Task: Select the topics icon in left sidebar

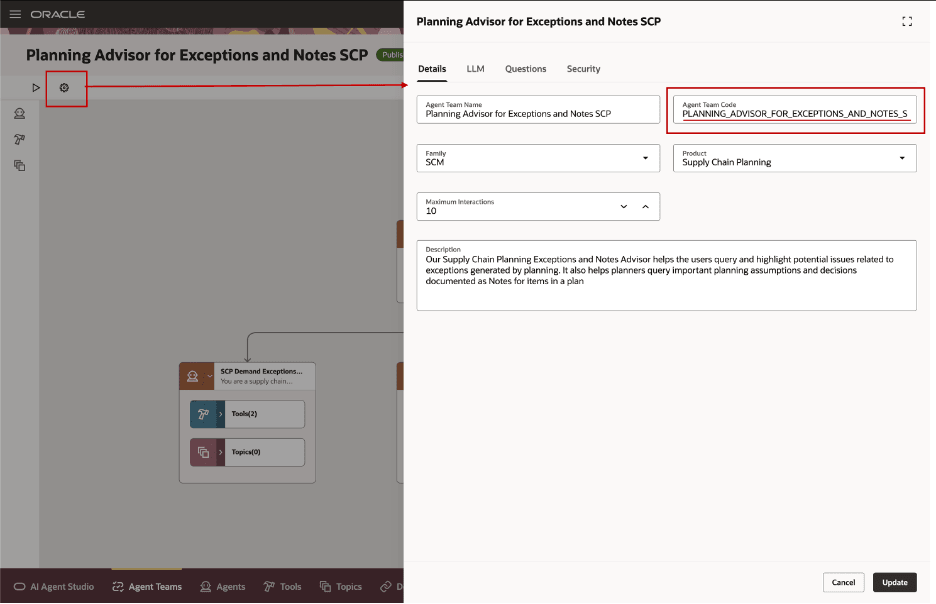Action: pos(20,165)
